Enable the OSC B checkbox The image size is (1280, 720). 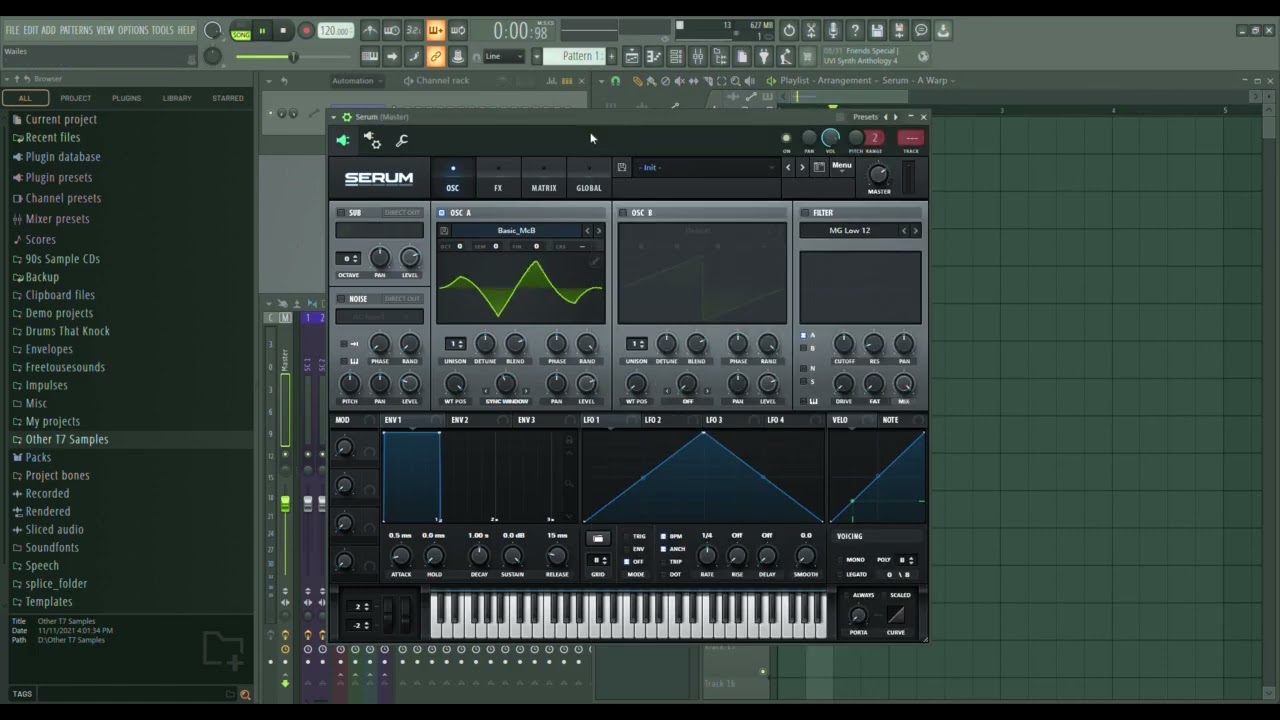623,213
